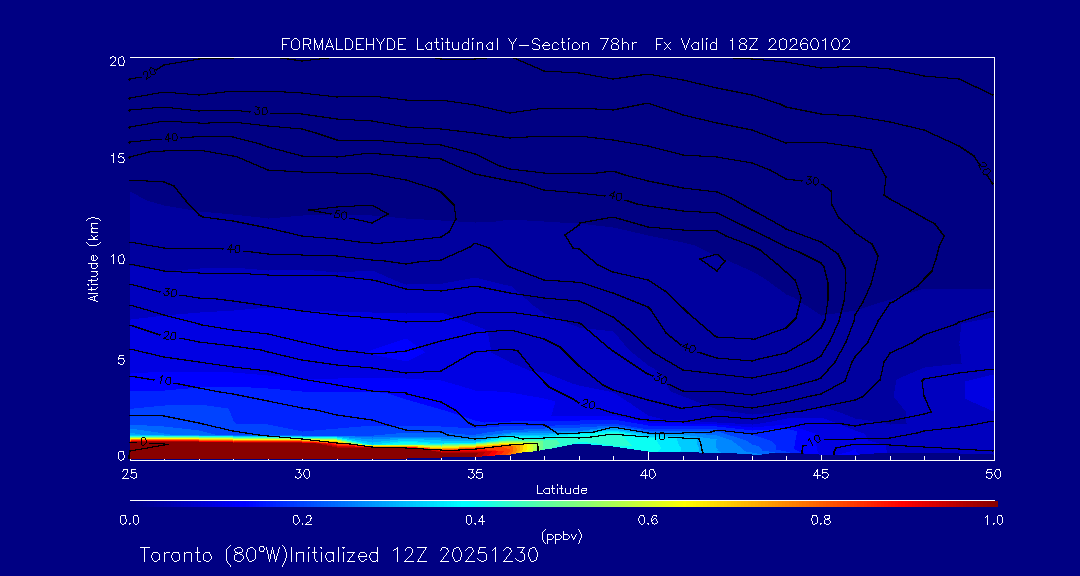Screen dimensions: 1080x576
Task: Click the latitude axis tick label 45
Action: point(821,473)
